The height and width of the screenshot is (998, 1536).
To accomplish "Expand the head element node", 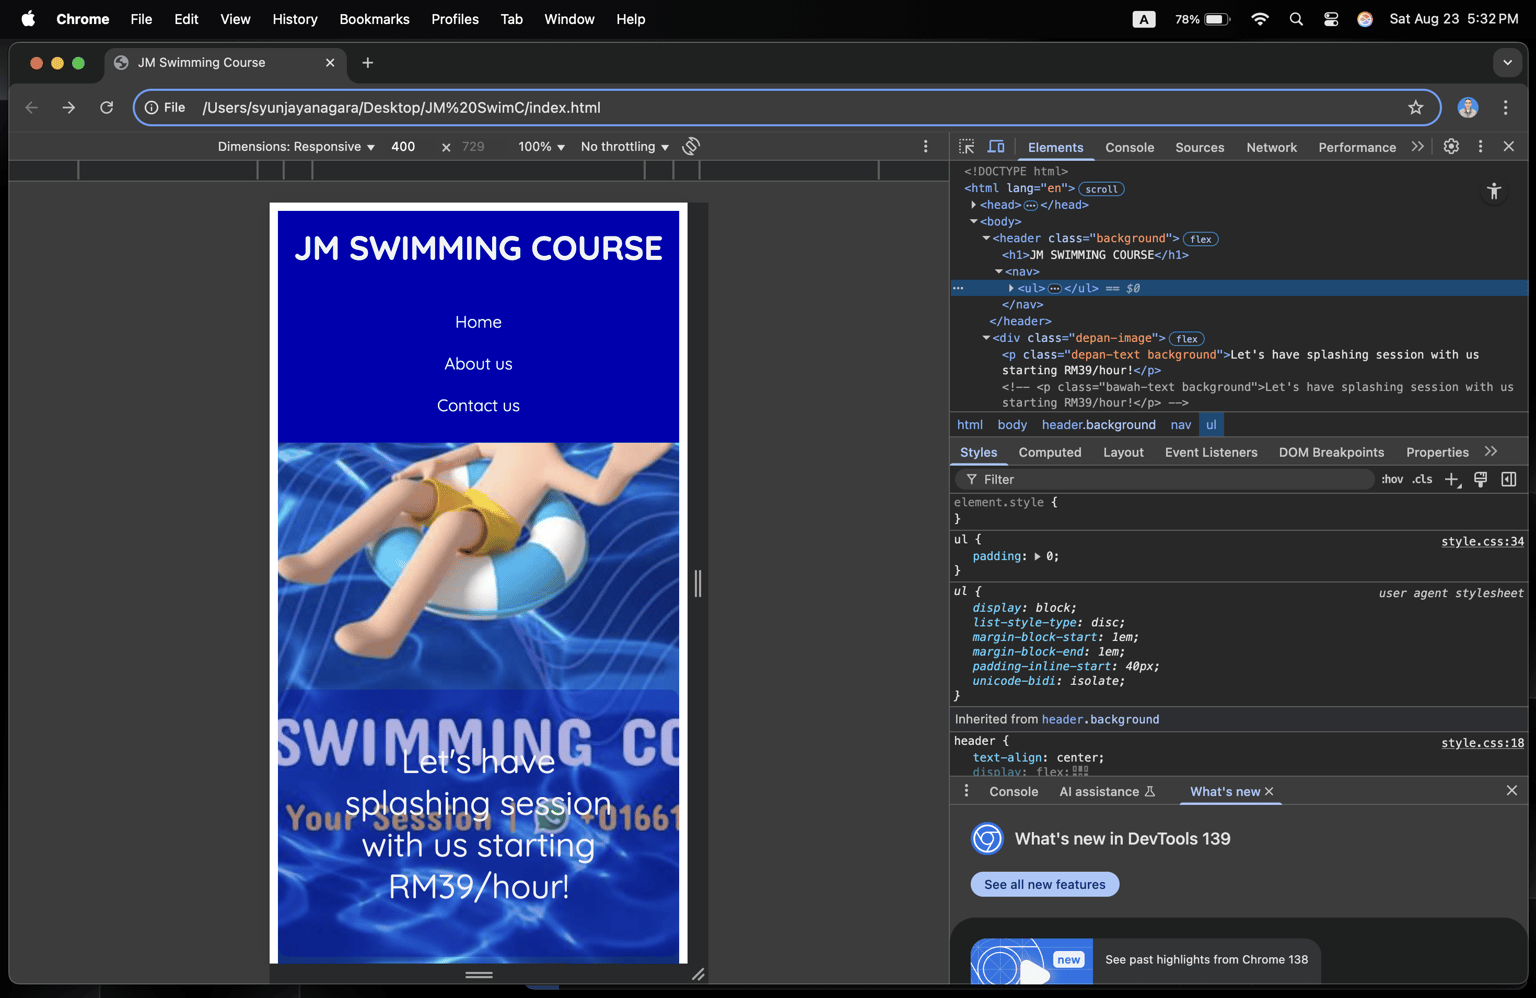I will 973,205.
